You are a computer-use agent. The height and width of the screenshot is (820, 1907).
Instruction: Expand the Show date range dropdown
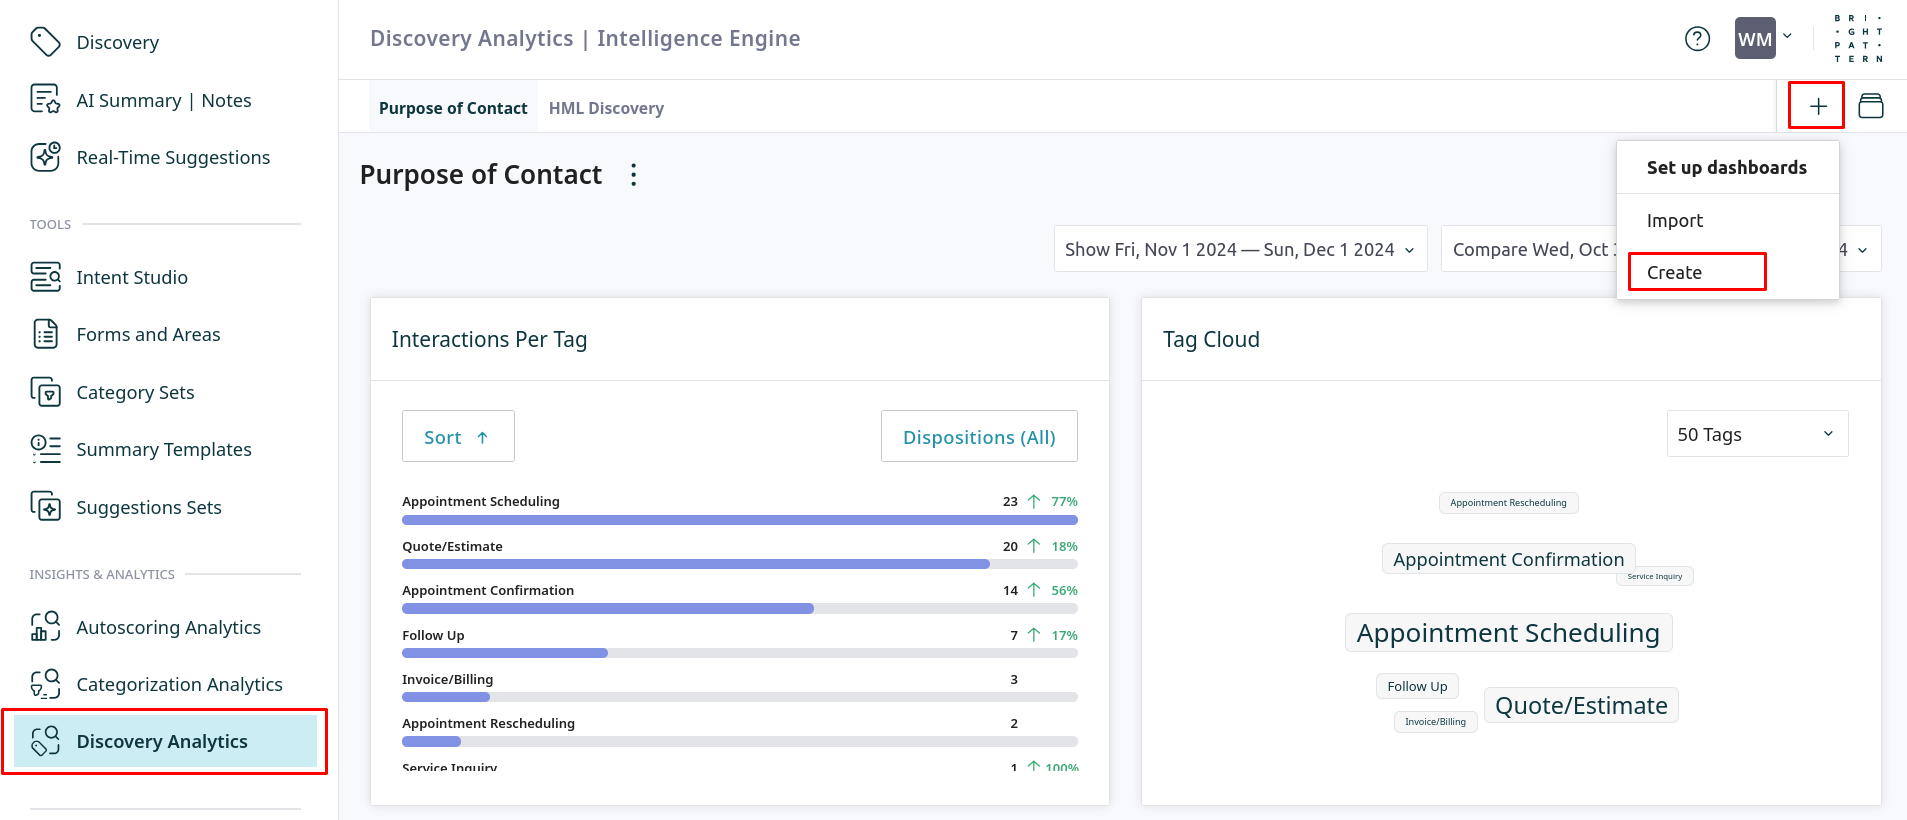(x=1239, y=249)
